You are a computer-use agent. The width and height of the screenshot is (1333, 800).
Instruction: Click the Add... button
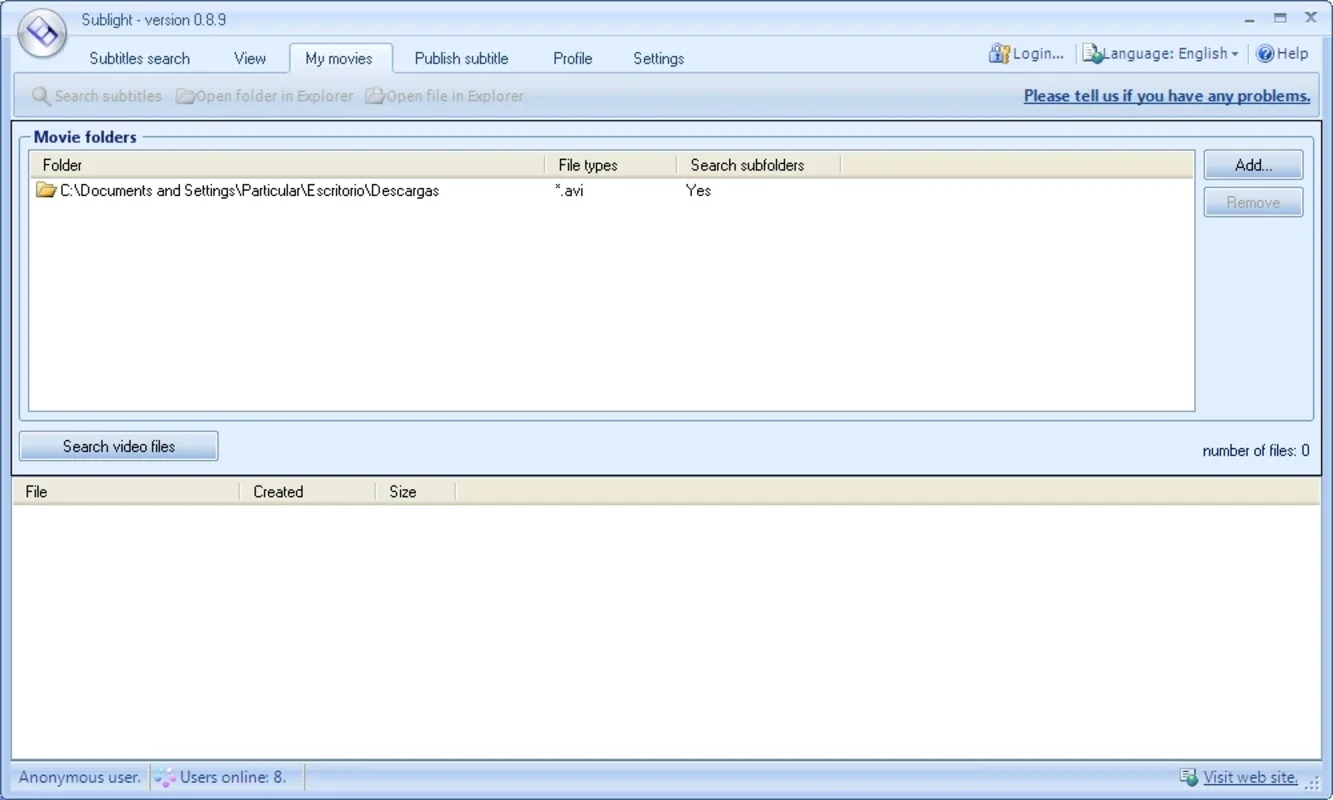click(x=1253, y=165)
